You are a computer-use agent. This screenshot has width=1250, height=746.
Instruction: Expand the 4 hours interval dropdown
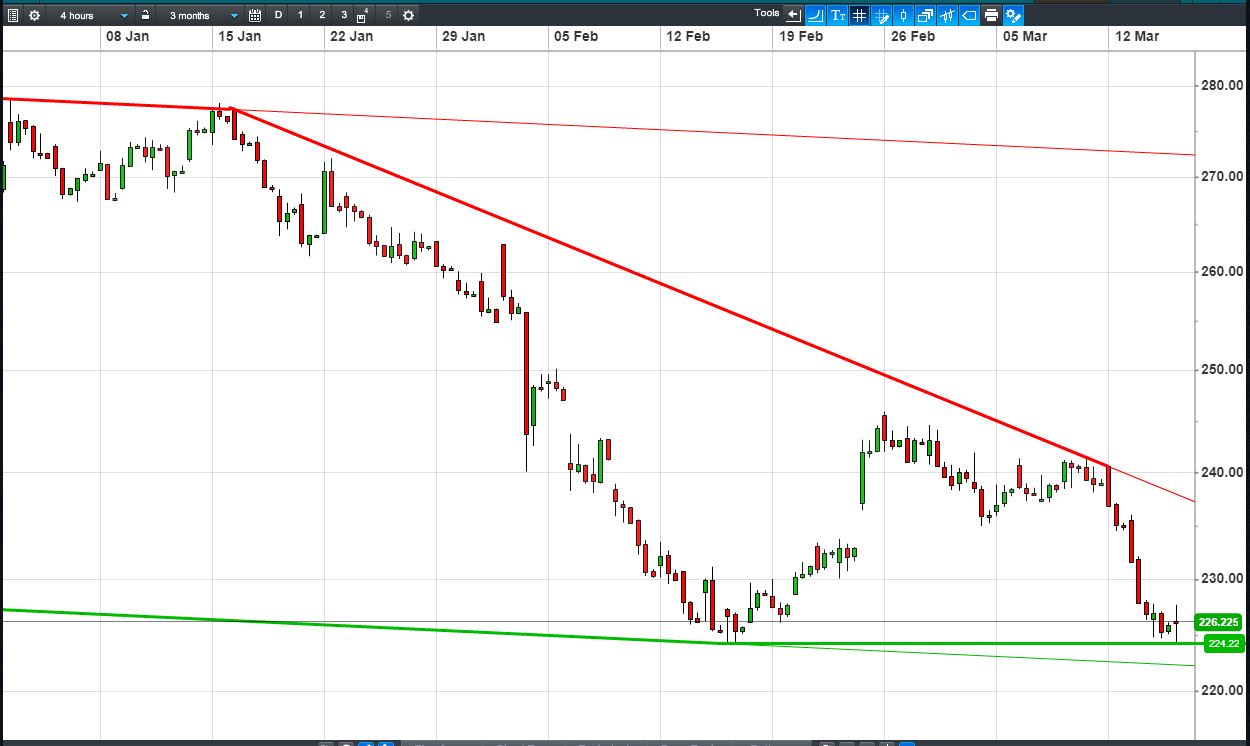tap(92, 15)
